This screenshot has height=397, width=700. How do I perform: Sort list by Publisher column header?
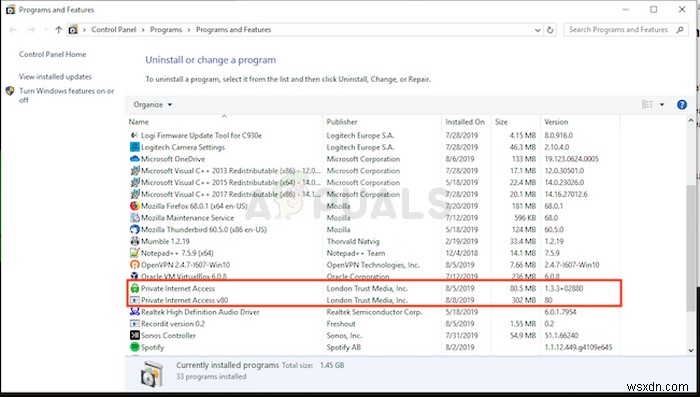click(382, 121)
